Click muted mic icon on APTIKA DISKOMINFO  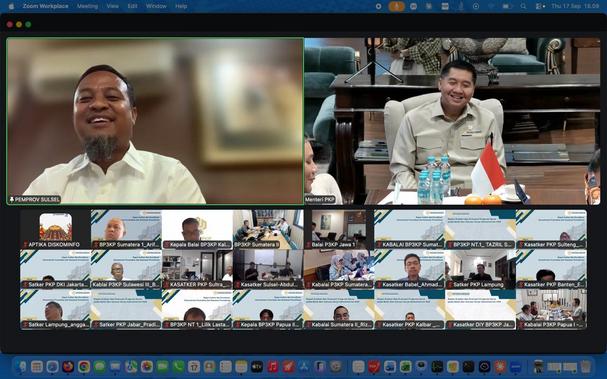(x=26, y=245)
